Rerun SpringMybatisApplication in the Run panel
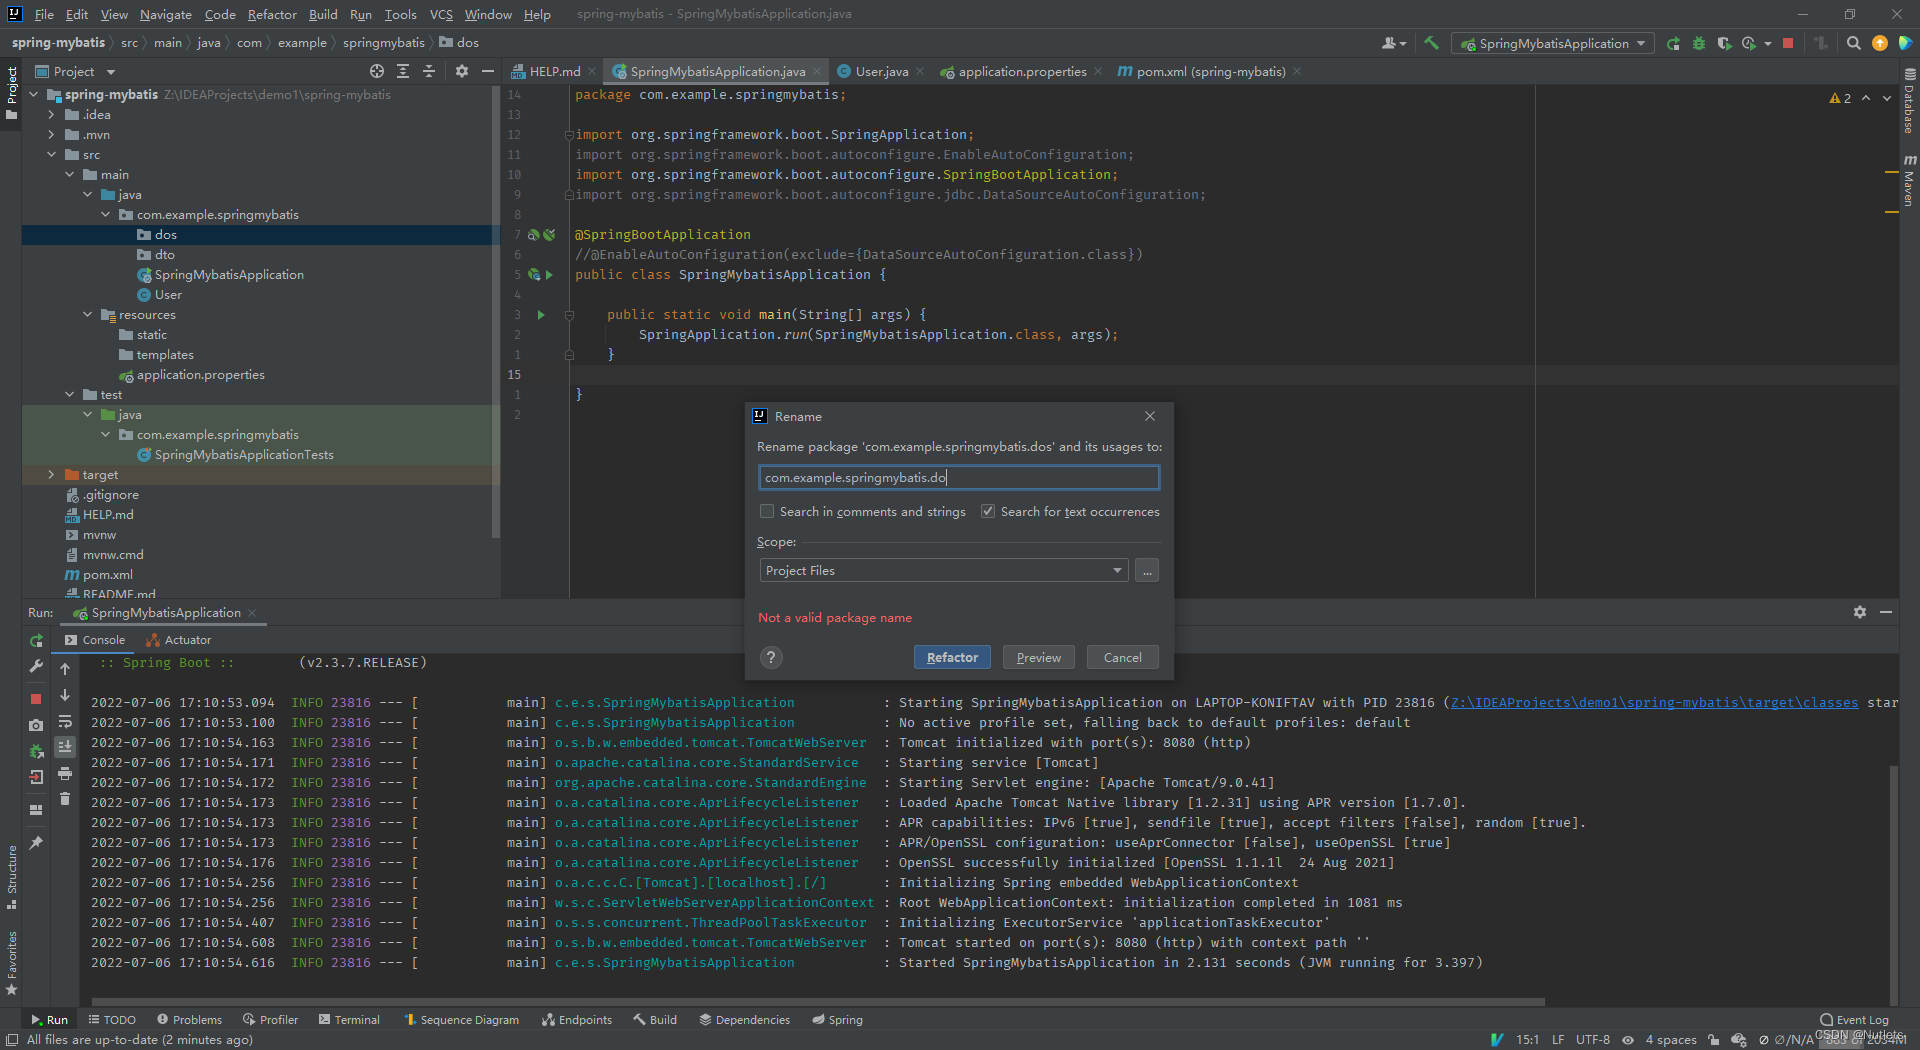Viewport: 1920px width, 1050px height. 36,642
